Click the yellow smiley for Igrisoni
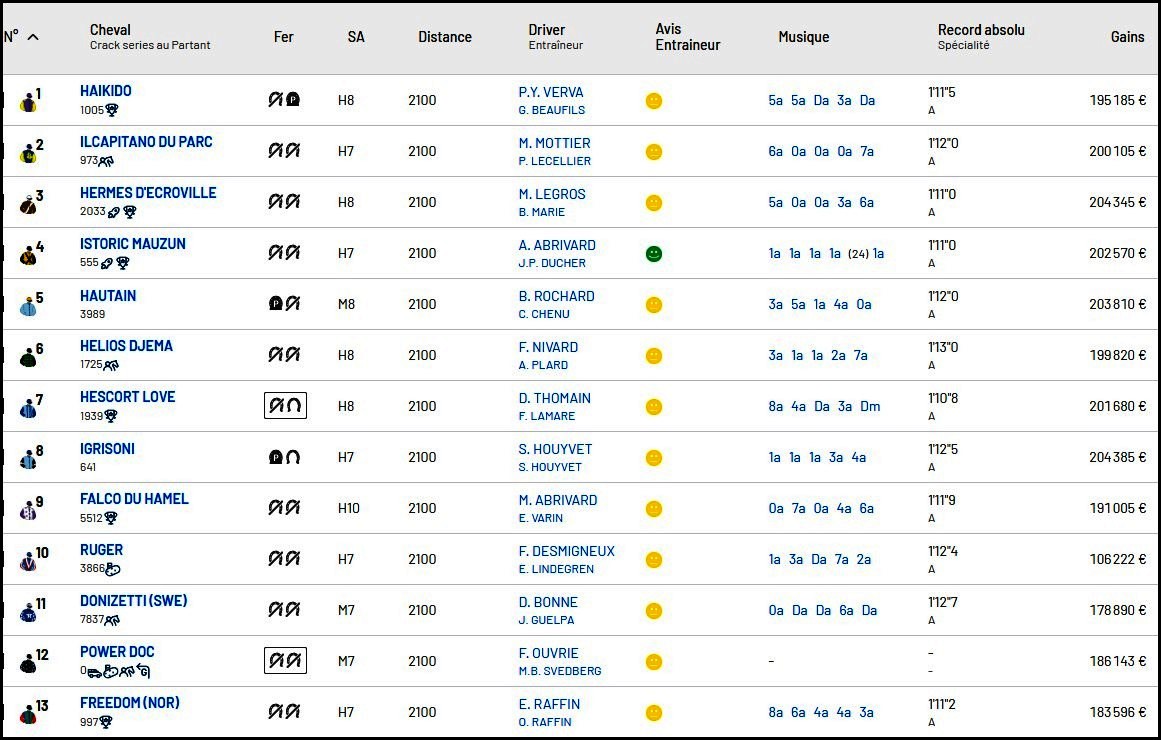The image size is (1161, 740). pyautogui.click(x=653, y=458)
